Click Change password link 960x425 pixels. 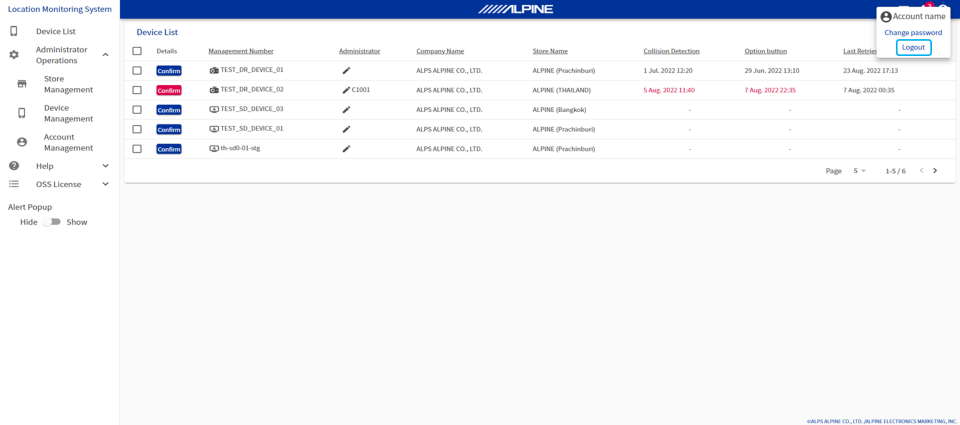pos(913,32)
